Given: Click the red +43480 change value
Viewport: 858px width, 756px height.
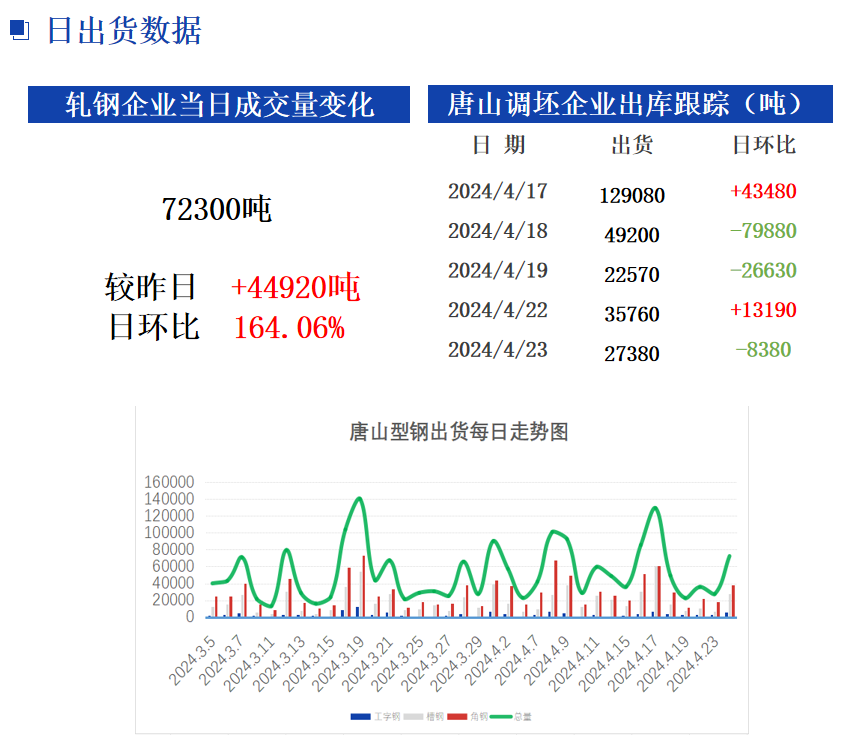Looking at the screenshot, I should coord(764,191).
